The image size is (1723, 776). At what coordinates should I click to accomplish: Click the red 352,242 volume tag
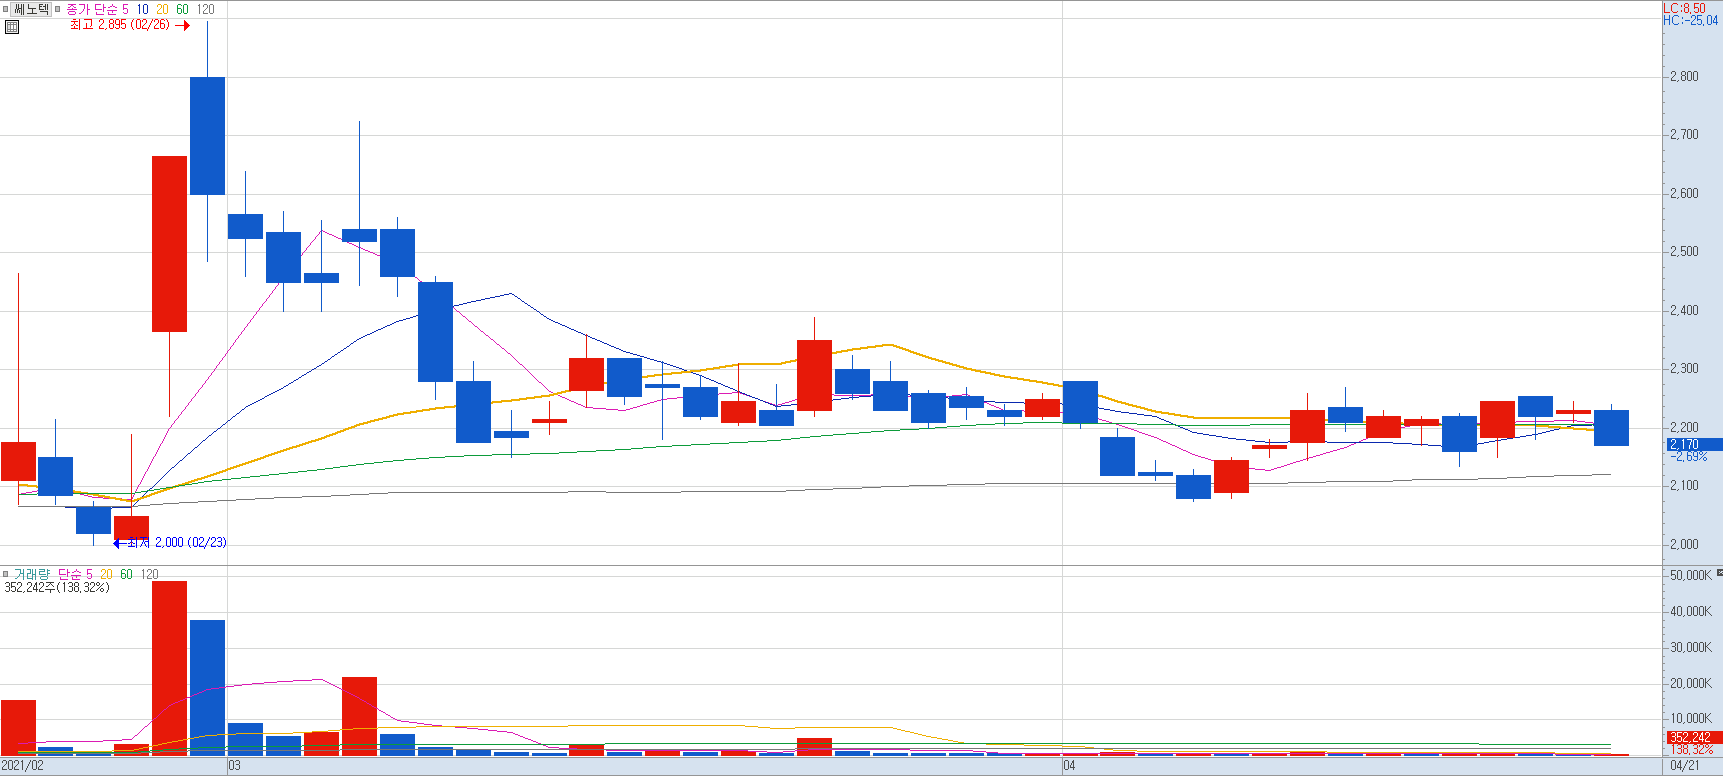point(1694,737)
